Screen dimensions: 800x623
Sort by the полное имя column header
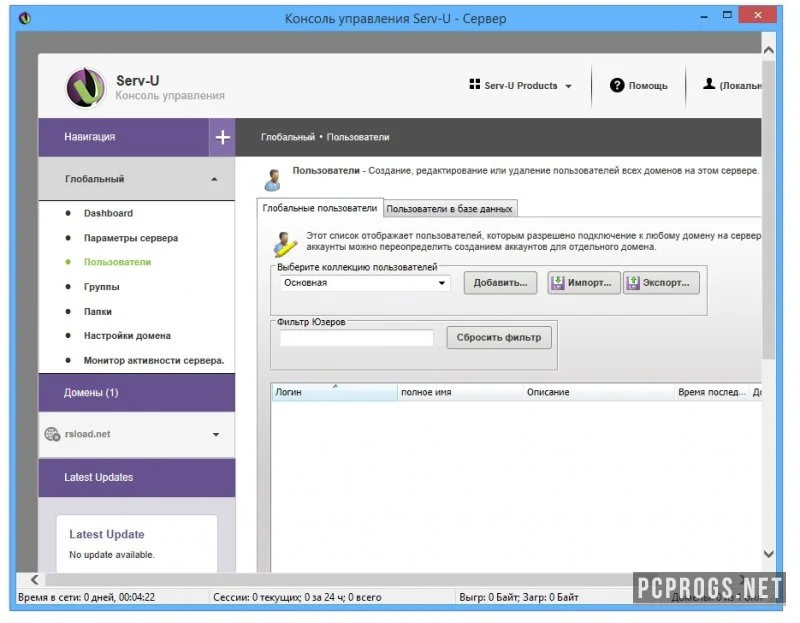(x=460, y=392)
